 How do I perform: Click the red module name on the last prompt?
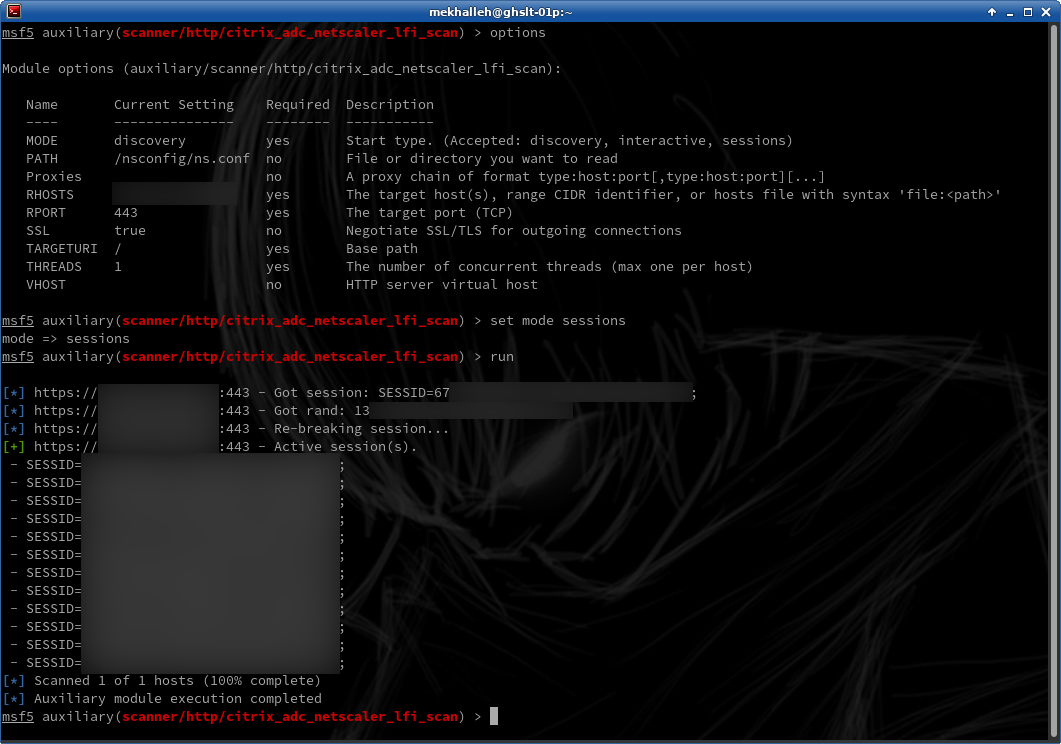click(x=290, y=717)
